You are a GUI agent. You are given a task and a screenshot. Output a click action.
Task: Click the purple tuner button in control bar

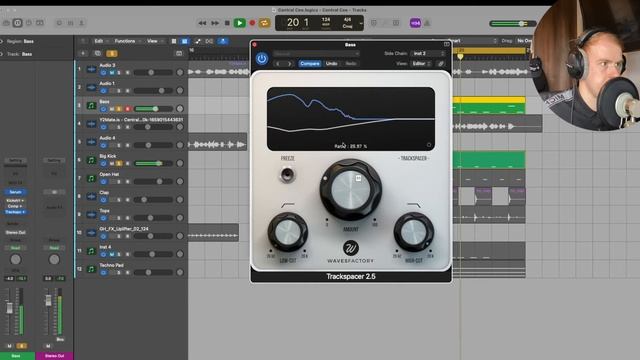coord(415,23)
